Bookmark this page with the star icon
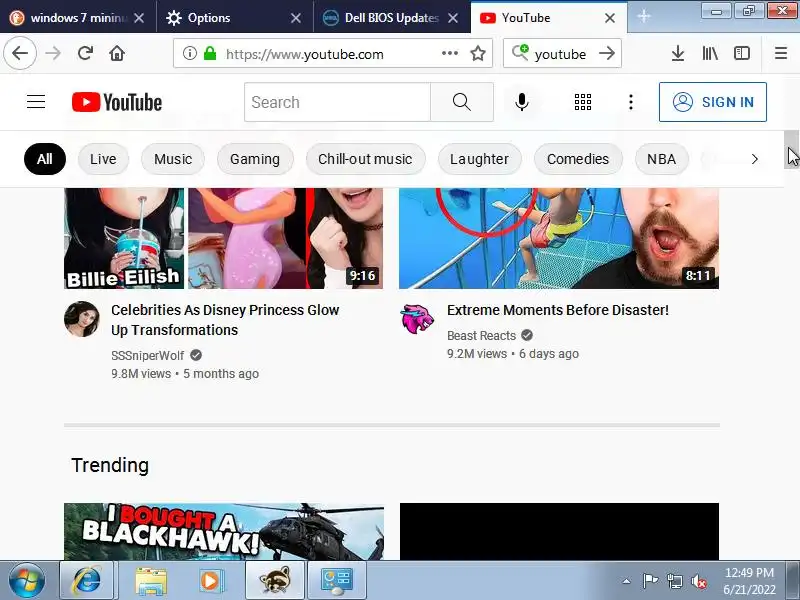Viewport: 800px width, 600px height. [478, 53]
